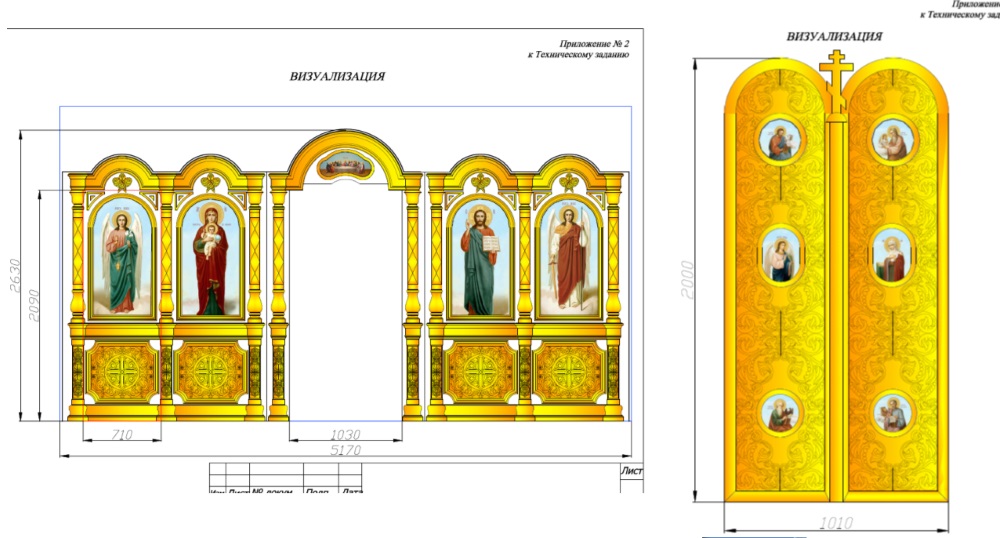
Task: Click the top medallion on the right gate leaf
Action: coord(892,142)
